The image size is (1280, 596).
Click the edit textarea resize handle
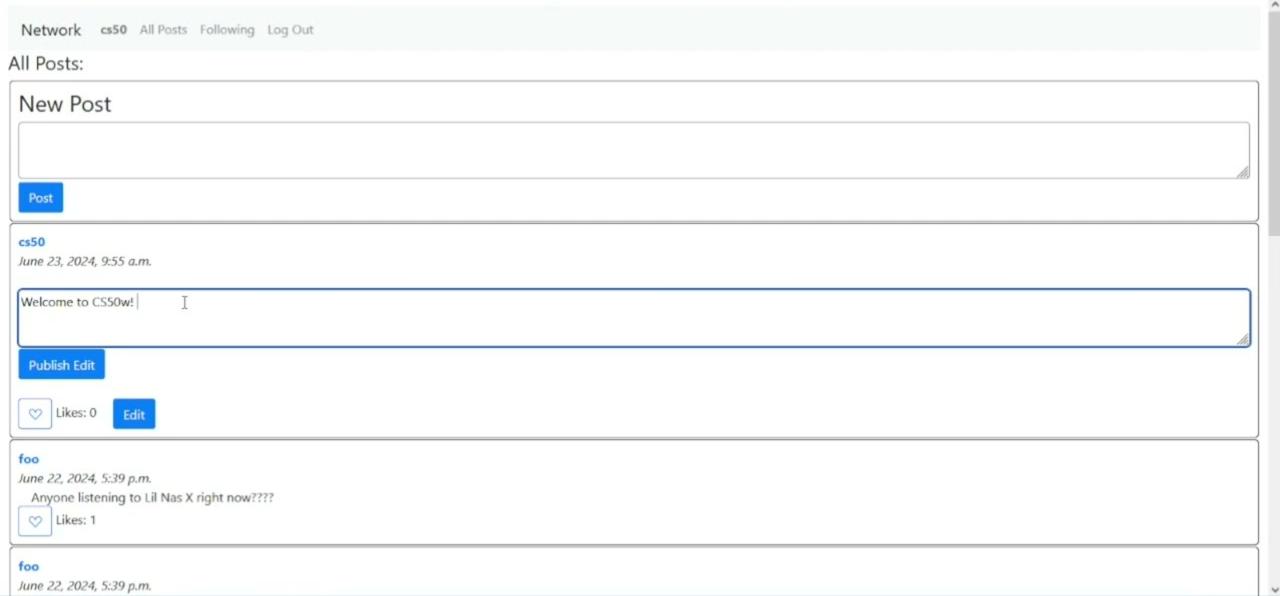tap(1242, 340)
